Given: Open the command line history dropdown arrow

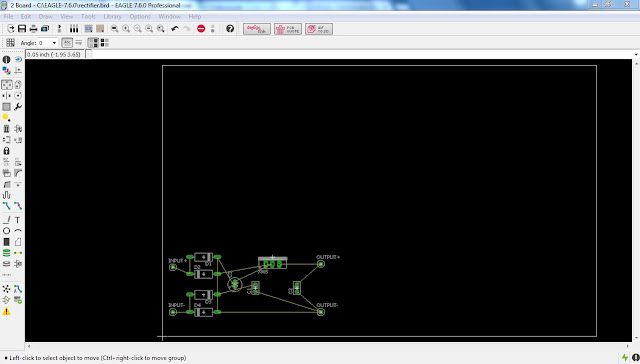Looking at the screenshot, I should coord(636,54).
